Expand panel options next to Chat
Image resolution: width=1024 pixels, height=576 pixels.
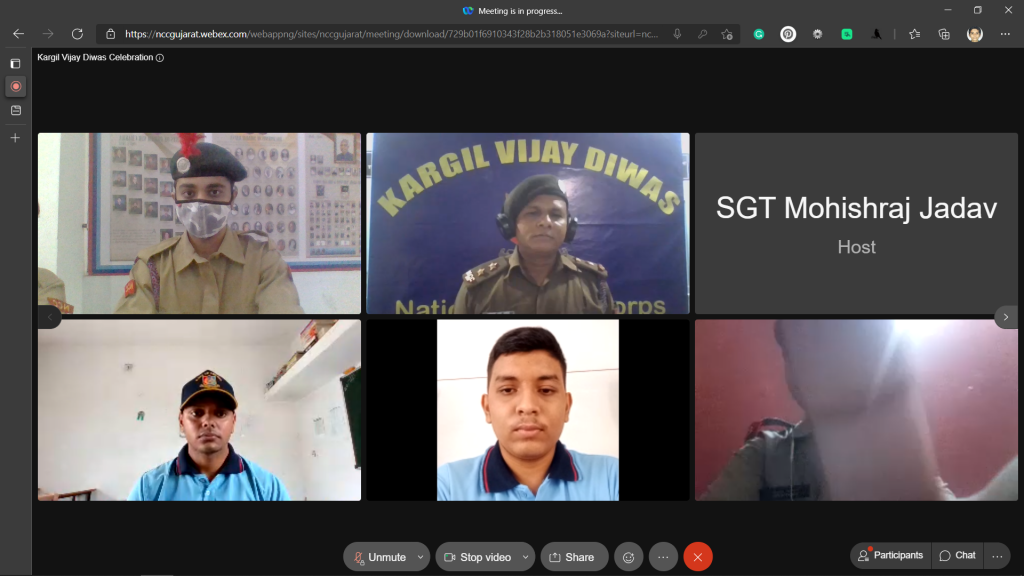point(996,556)
